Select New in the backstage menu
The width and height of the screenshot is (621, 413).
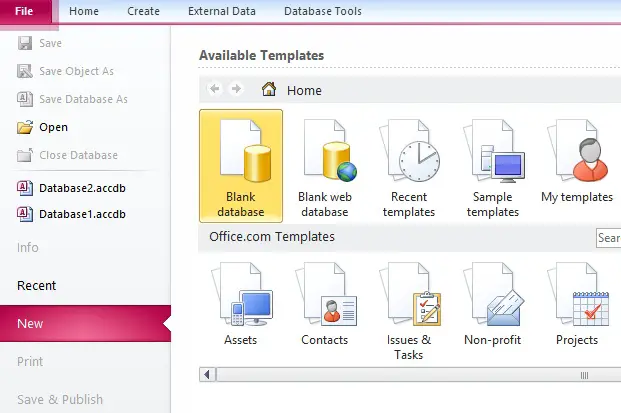pos(85,324)
